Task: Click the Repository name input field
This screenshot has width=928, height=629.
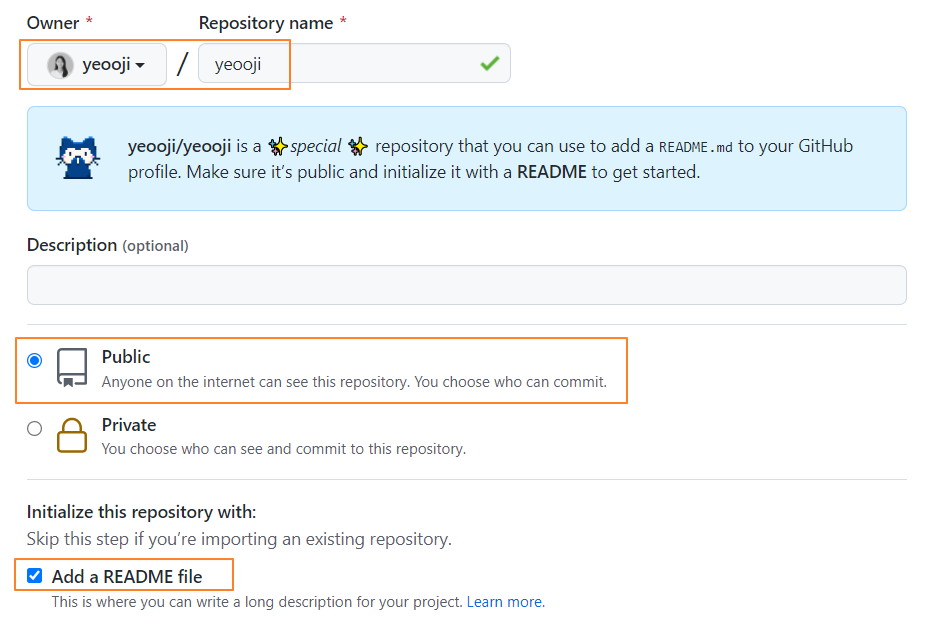Action: [x=354, y=63]
